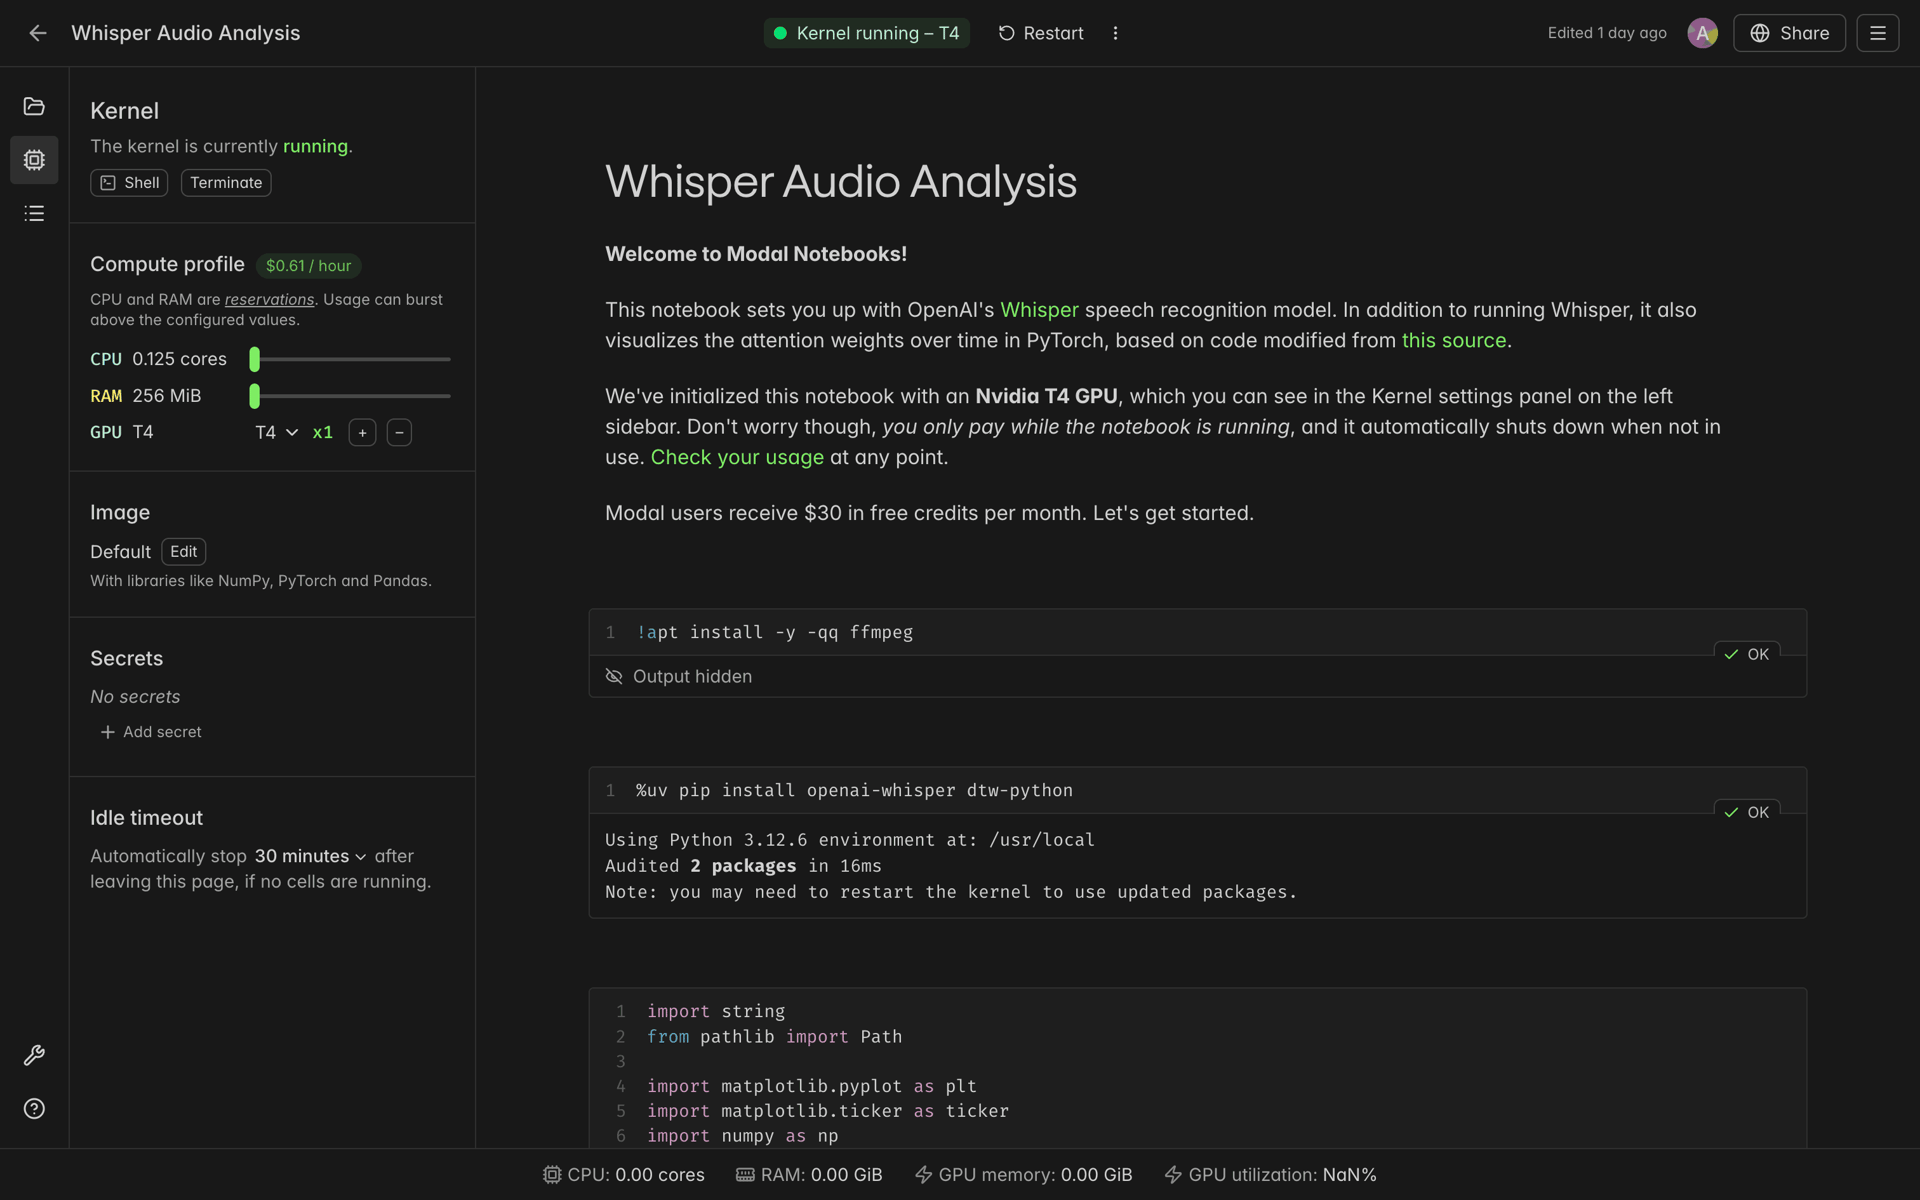
Task: Click the No secrets text
Action: tap(135, 696)
